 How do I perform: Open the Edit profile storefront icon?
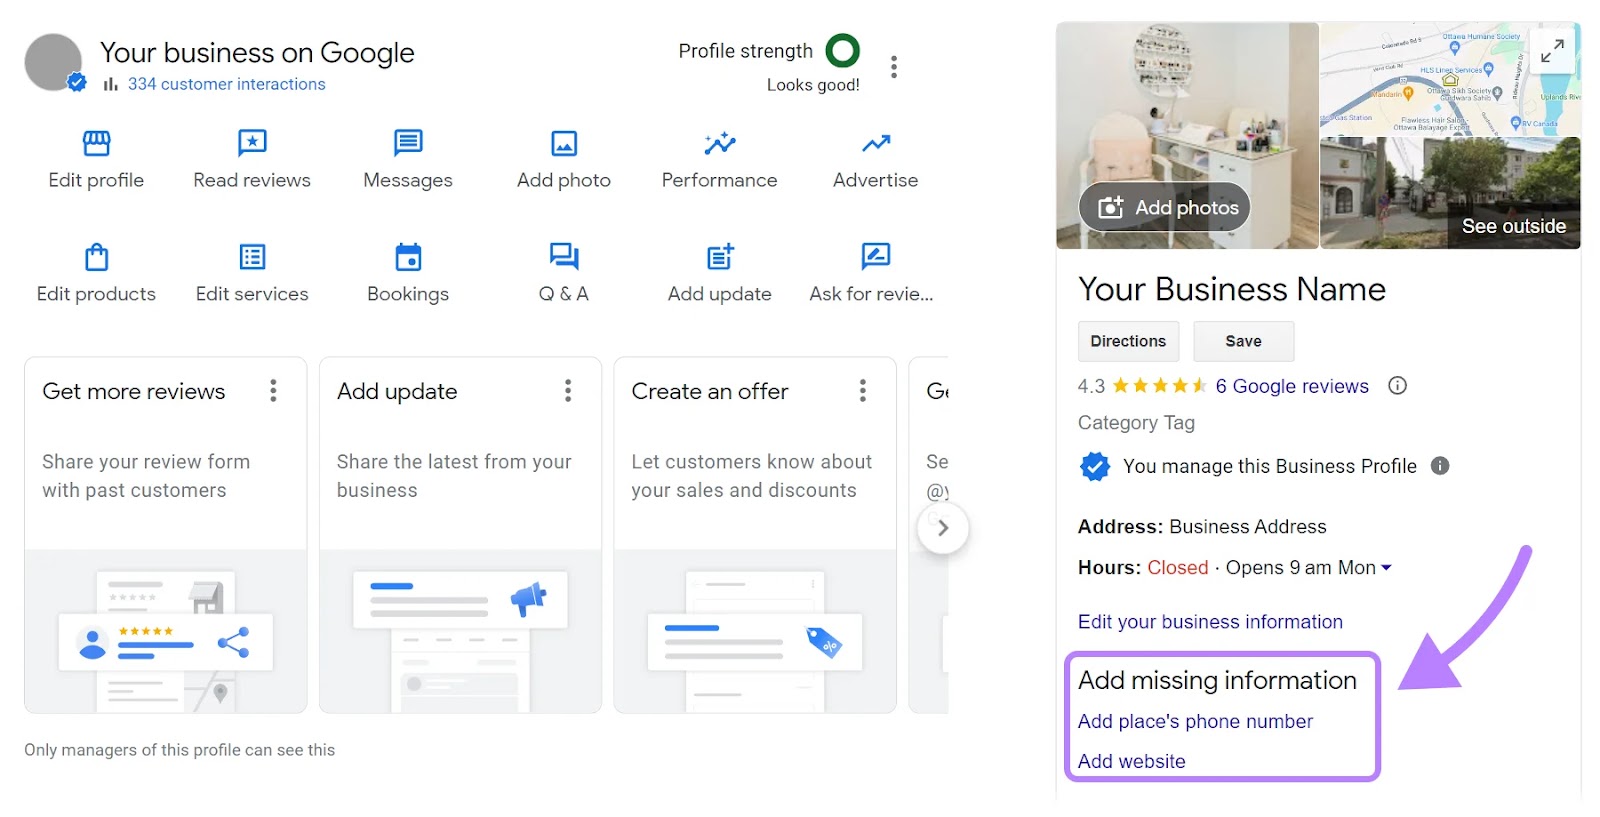click(96, 144)
